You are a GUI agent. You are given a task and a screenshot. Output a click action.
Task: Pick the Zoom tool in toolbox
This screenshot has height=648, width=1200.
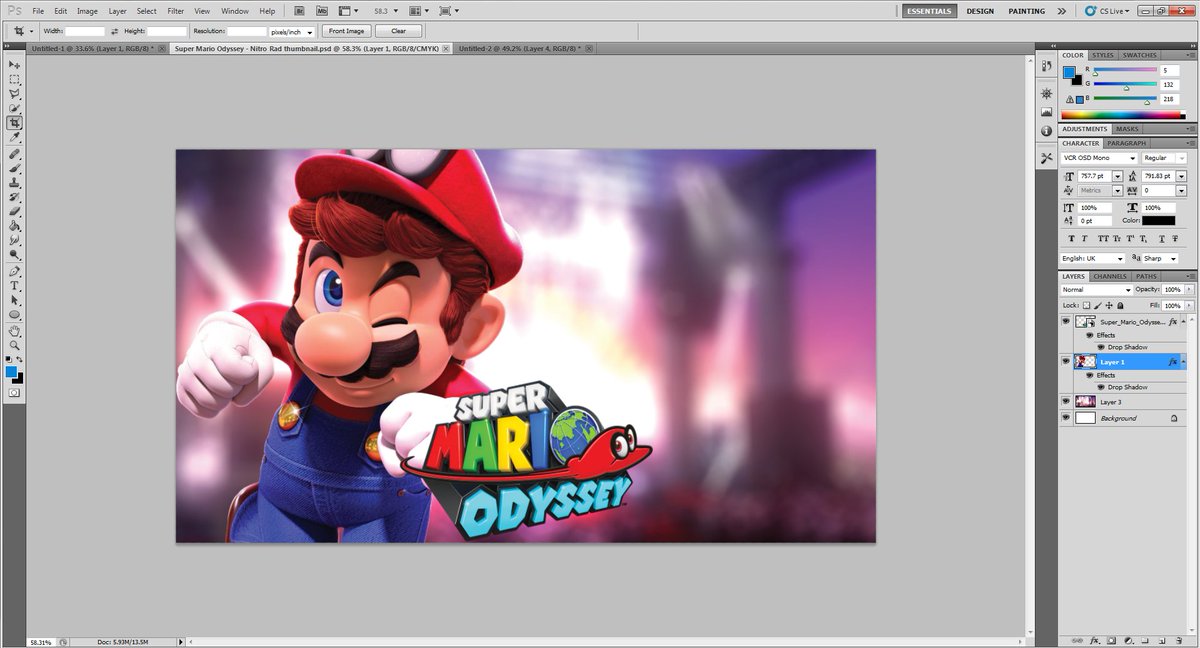[14, 345]
